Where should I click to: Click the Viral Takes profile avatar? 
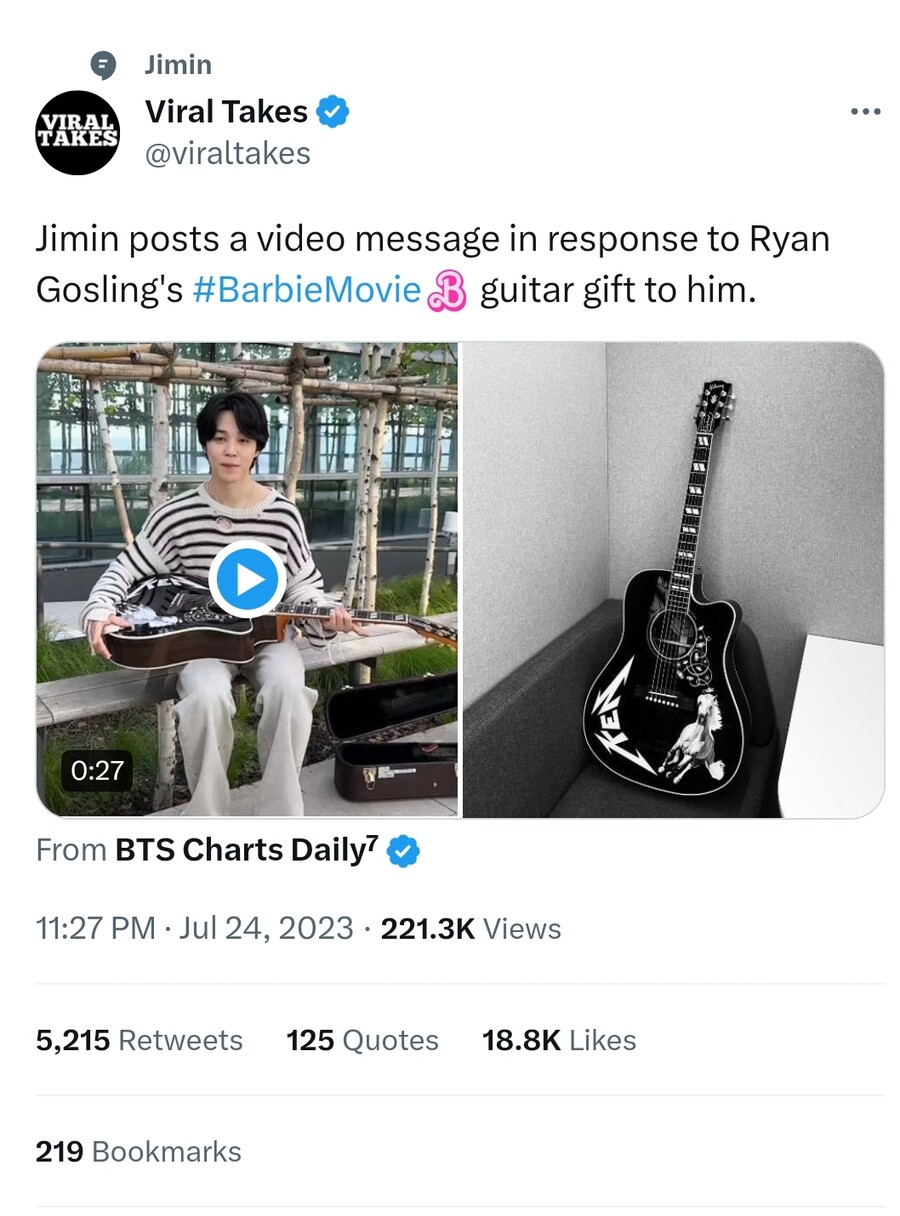pyautogui.click(x=77, y=132)
